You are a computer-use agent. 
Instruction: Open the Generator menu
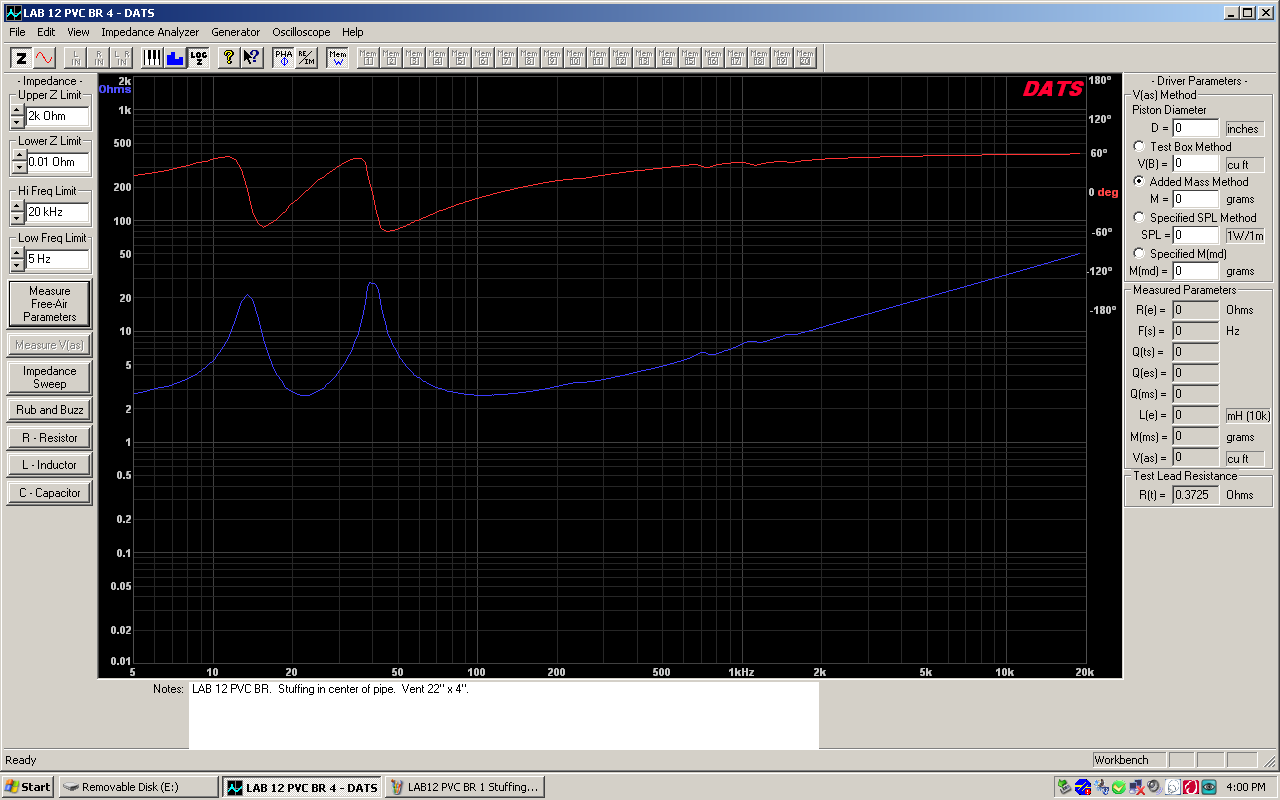235,32
